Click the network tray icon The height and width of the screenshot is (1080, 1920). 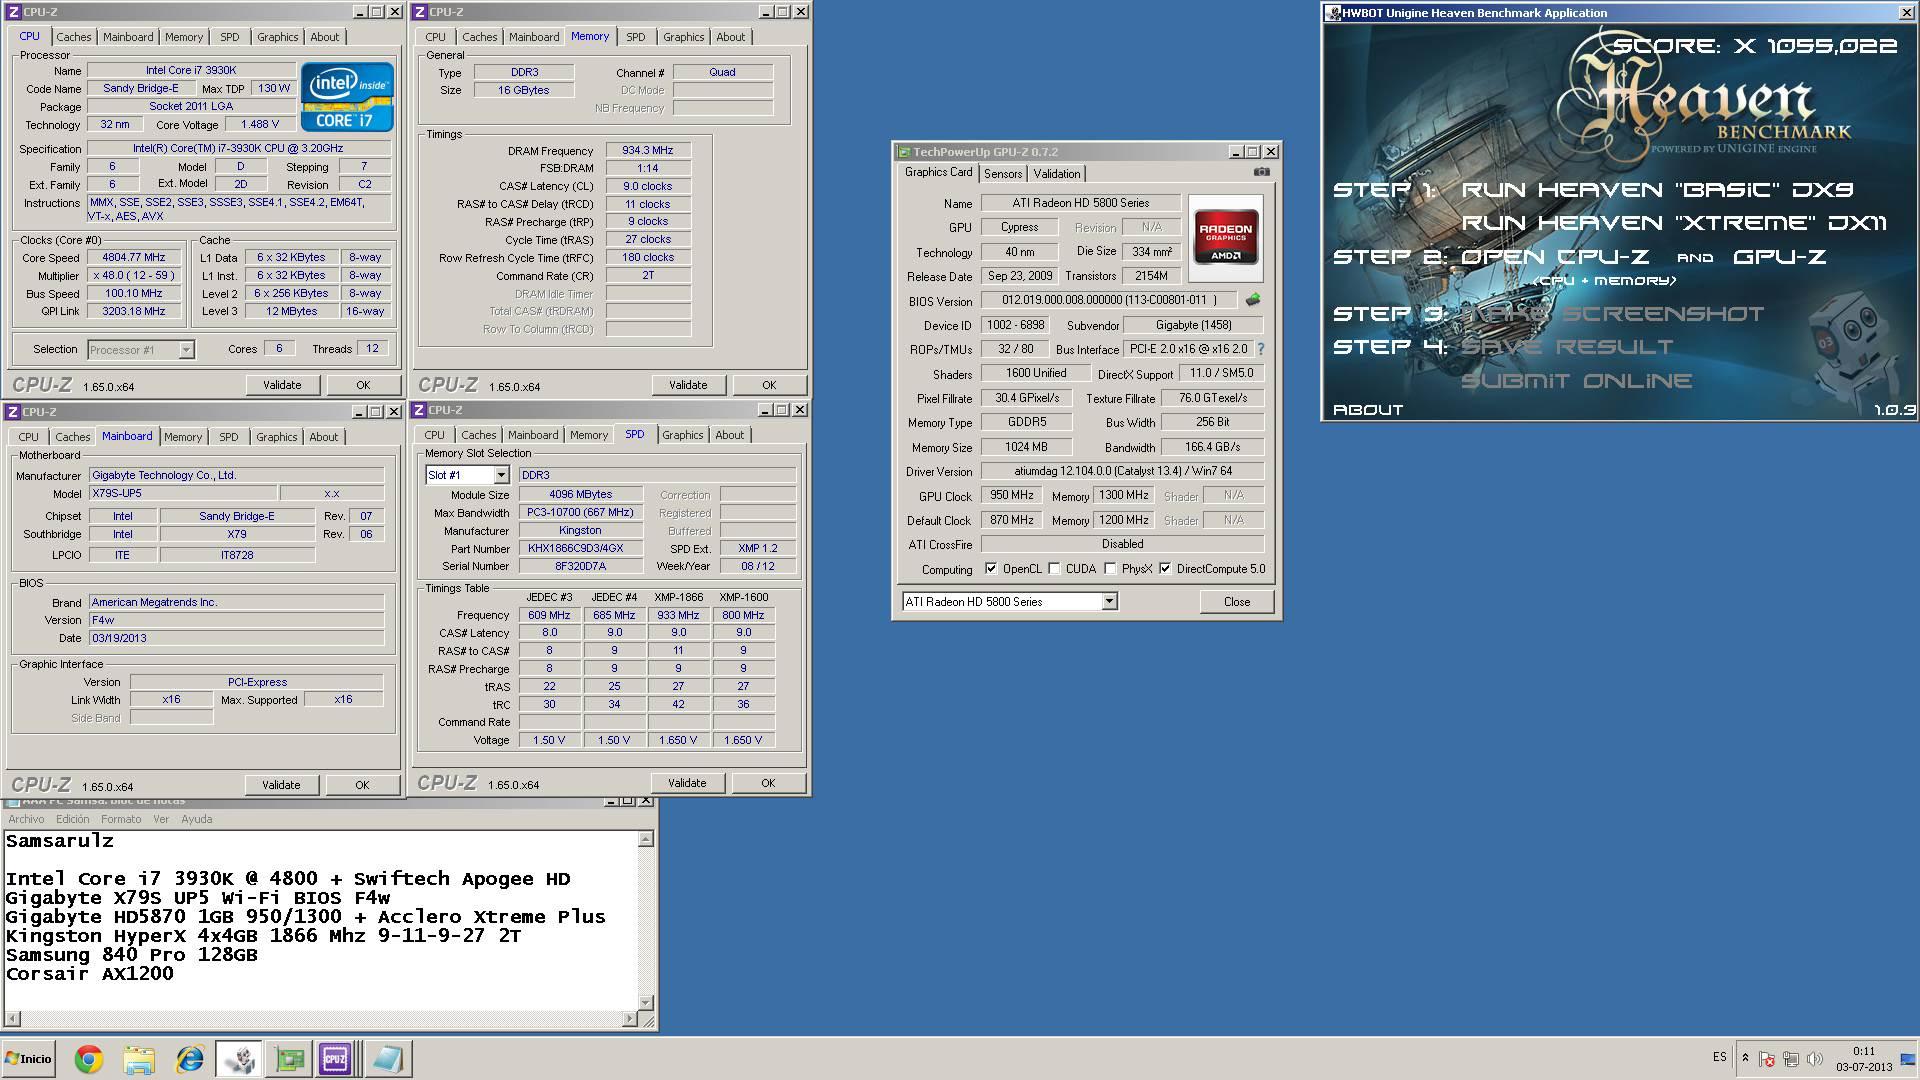click(1790, 1059)
